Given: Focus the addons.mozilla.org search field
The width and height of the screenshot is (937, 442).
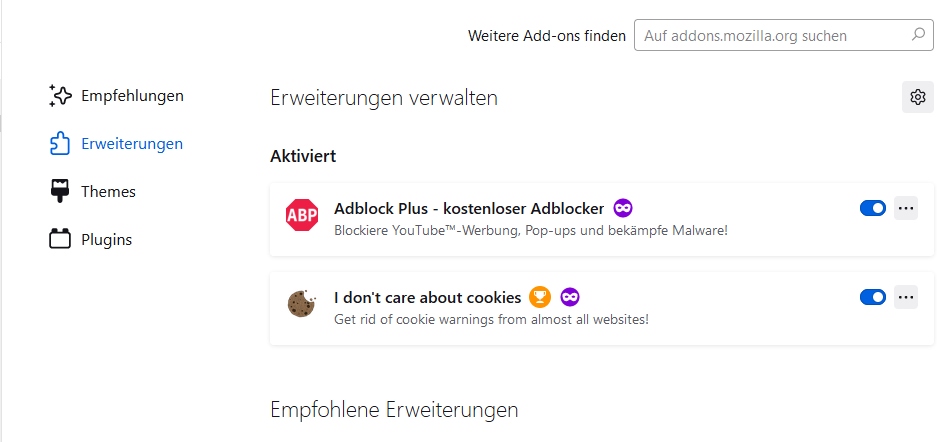Looking at the screenshot, I should [x=770, y=35].
